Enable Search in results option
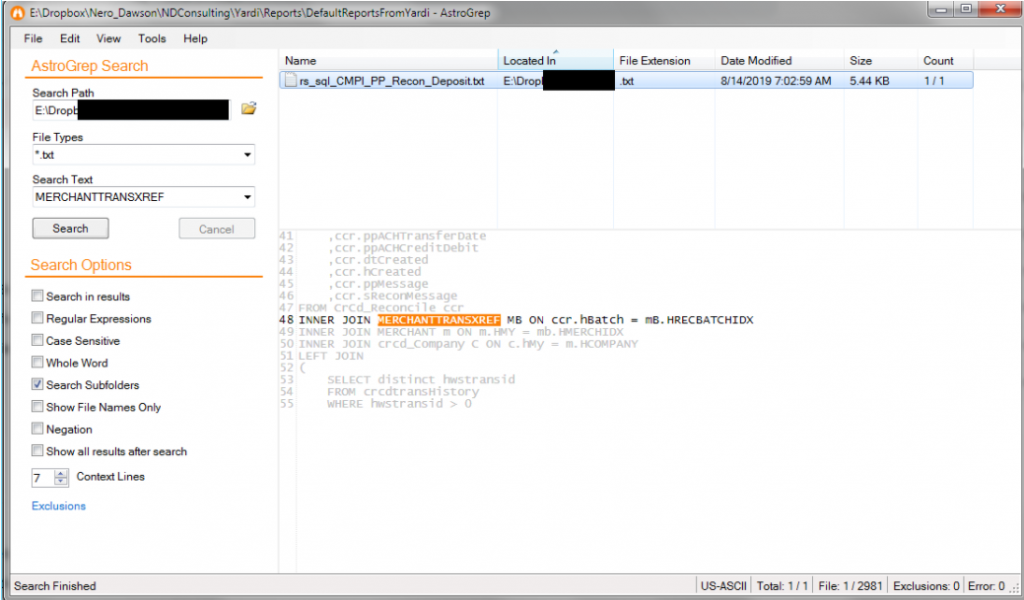1024x600 pixels. pos(37,296)
